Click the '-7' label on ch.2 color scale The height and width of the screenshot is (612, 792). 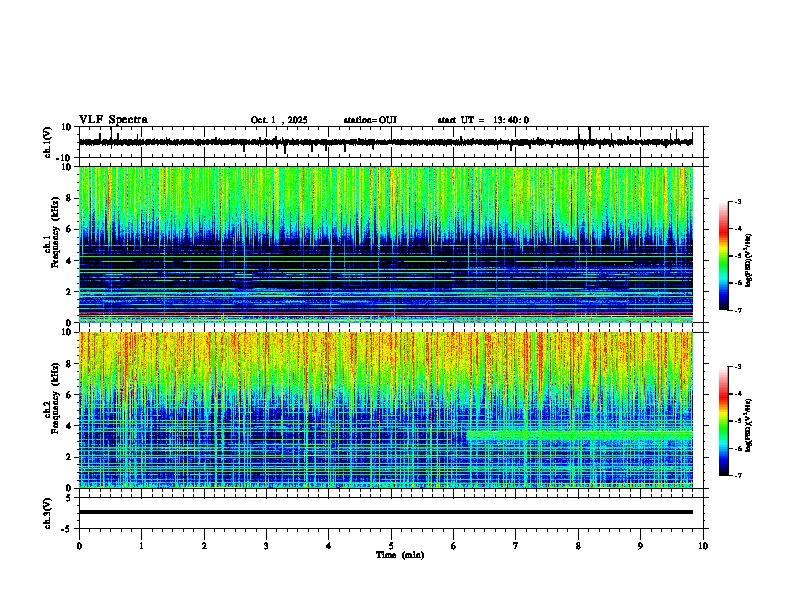click(737, 475)
